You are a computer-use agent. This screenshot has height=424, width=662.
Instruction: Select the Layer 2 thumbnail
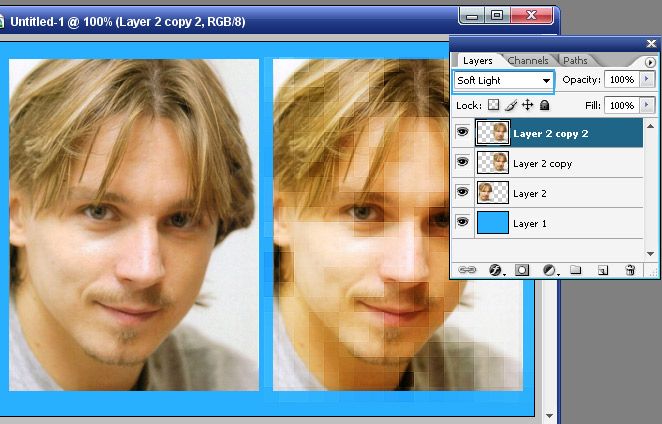[493, 193]
